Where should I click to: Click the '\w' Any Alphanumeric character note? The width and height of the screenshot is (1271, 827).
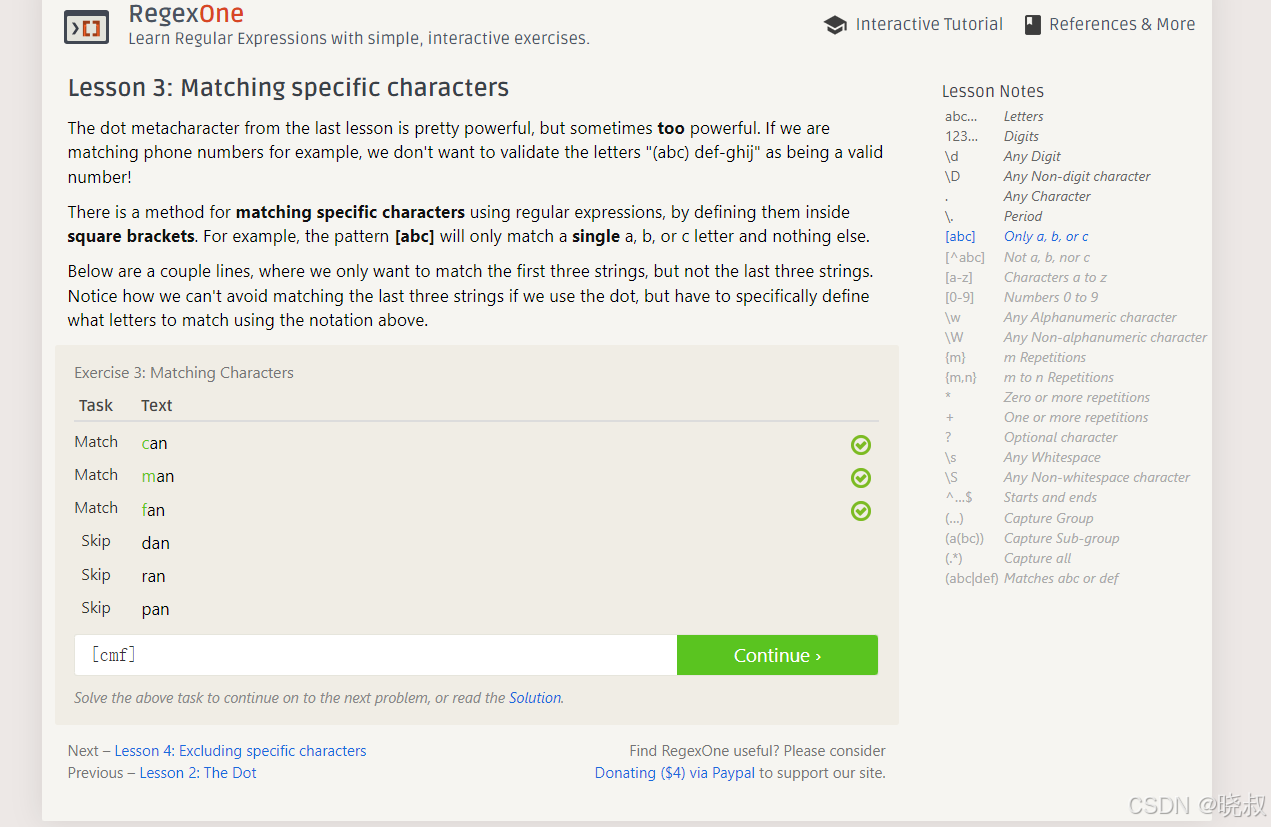click(x=1061, y=317)
